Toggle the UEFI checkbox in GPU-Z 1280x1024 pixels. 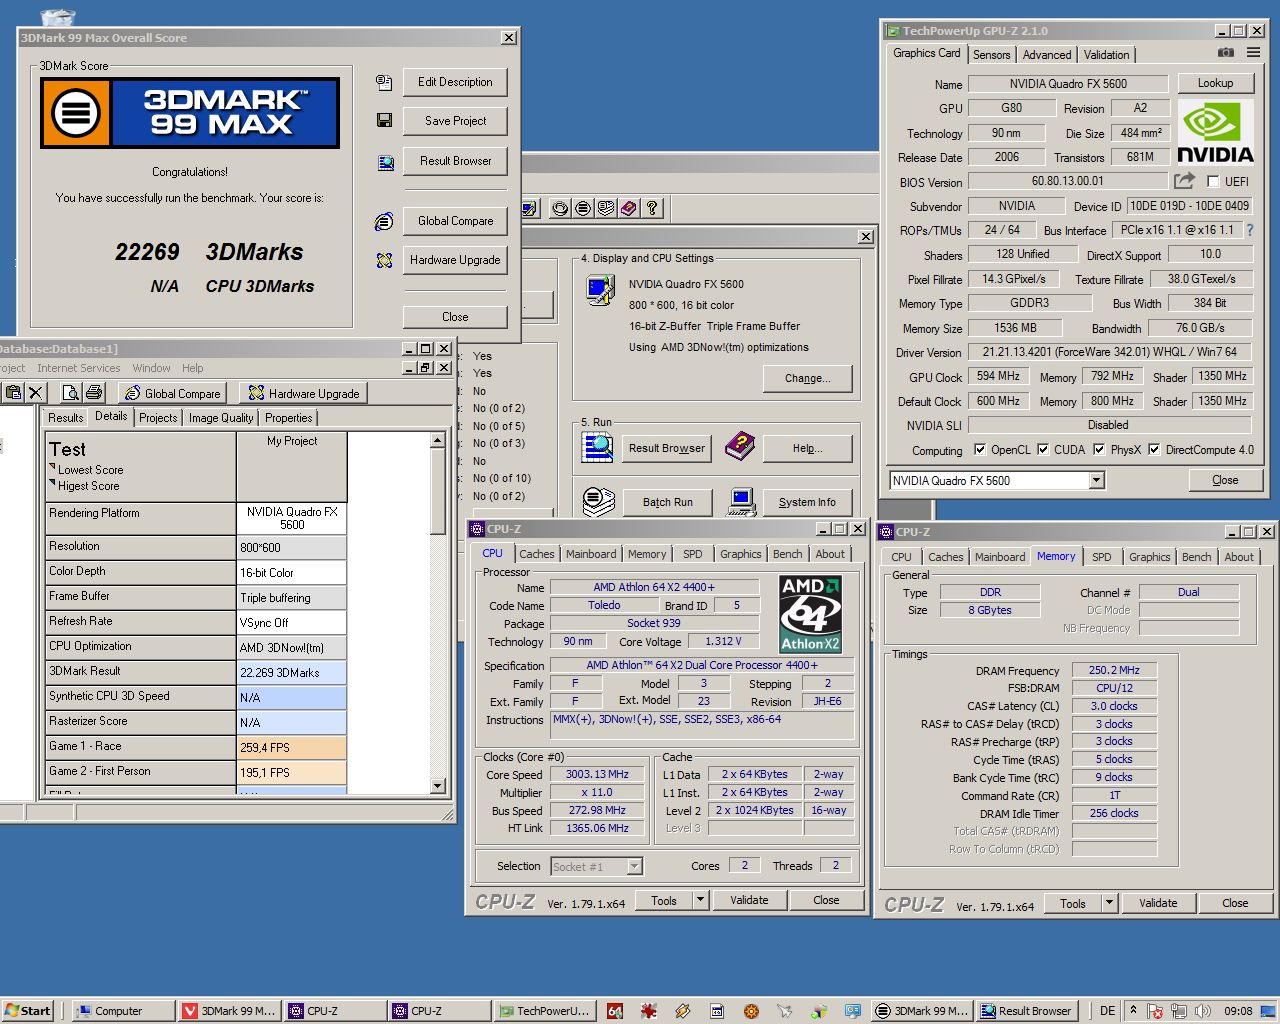1213,181
